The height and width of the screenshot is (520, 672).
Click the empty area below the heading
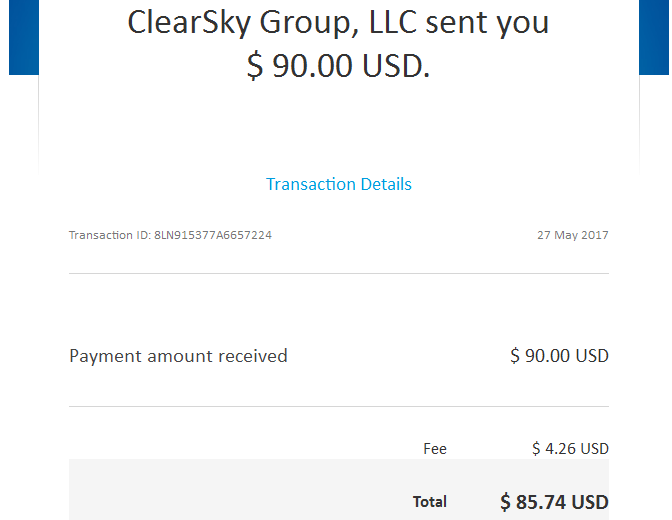click(339, 126)
